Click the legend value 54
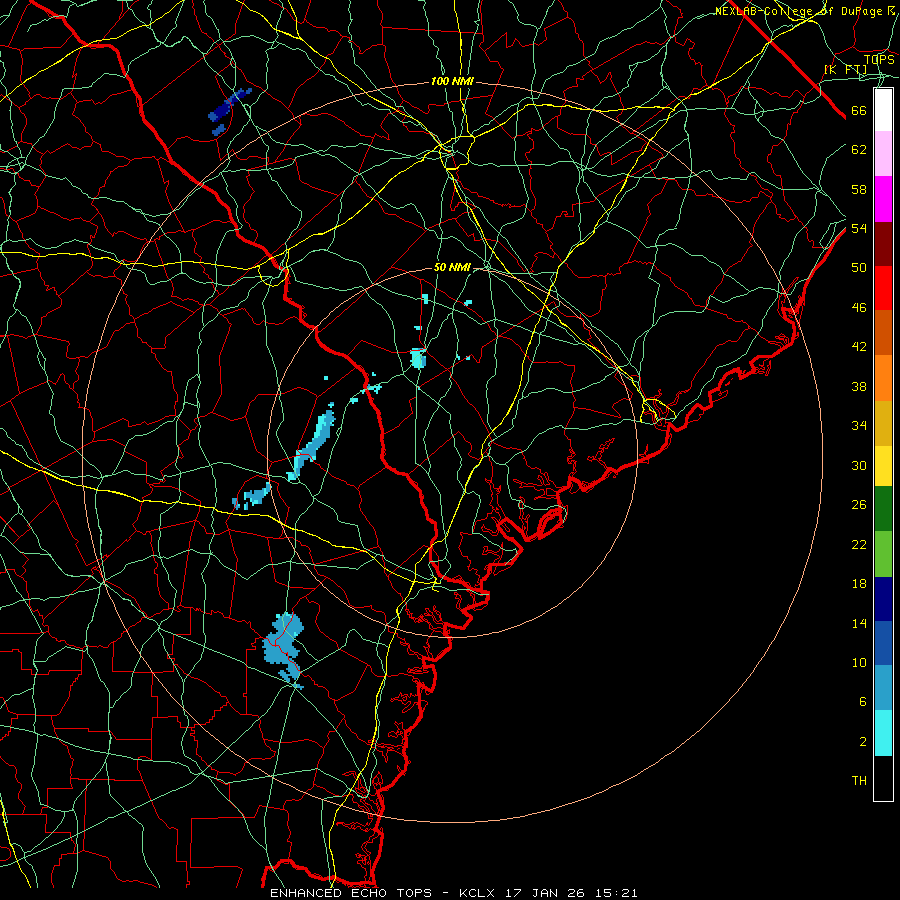900x900 pixels. (x=859, y=228)
